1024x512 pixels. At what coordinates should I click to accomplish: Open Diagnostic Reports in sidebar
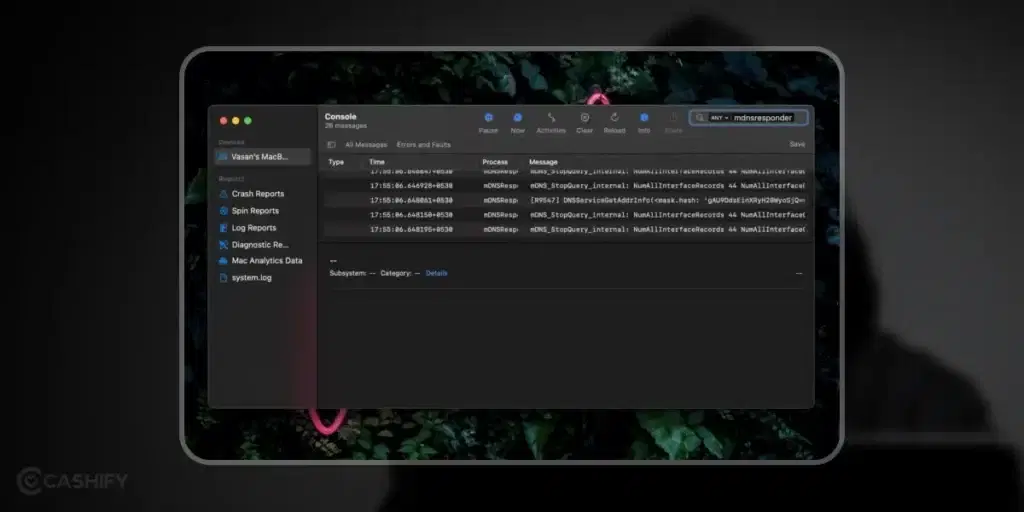(260, 245)
